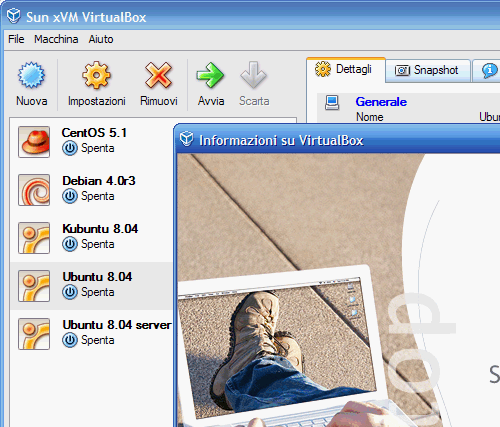
Task: Open the Aiuto menu
Action: (101, 39)
